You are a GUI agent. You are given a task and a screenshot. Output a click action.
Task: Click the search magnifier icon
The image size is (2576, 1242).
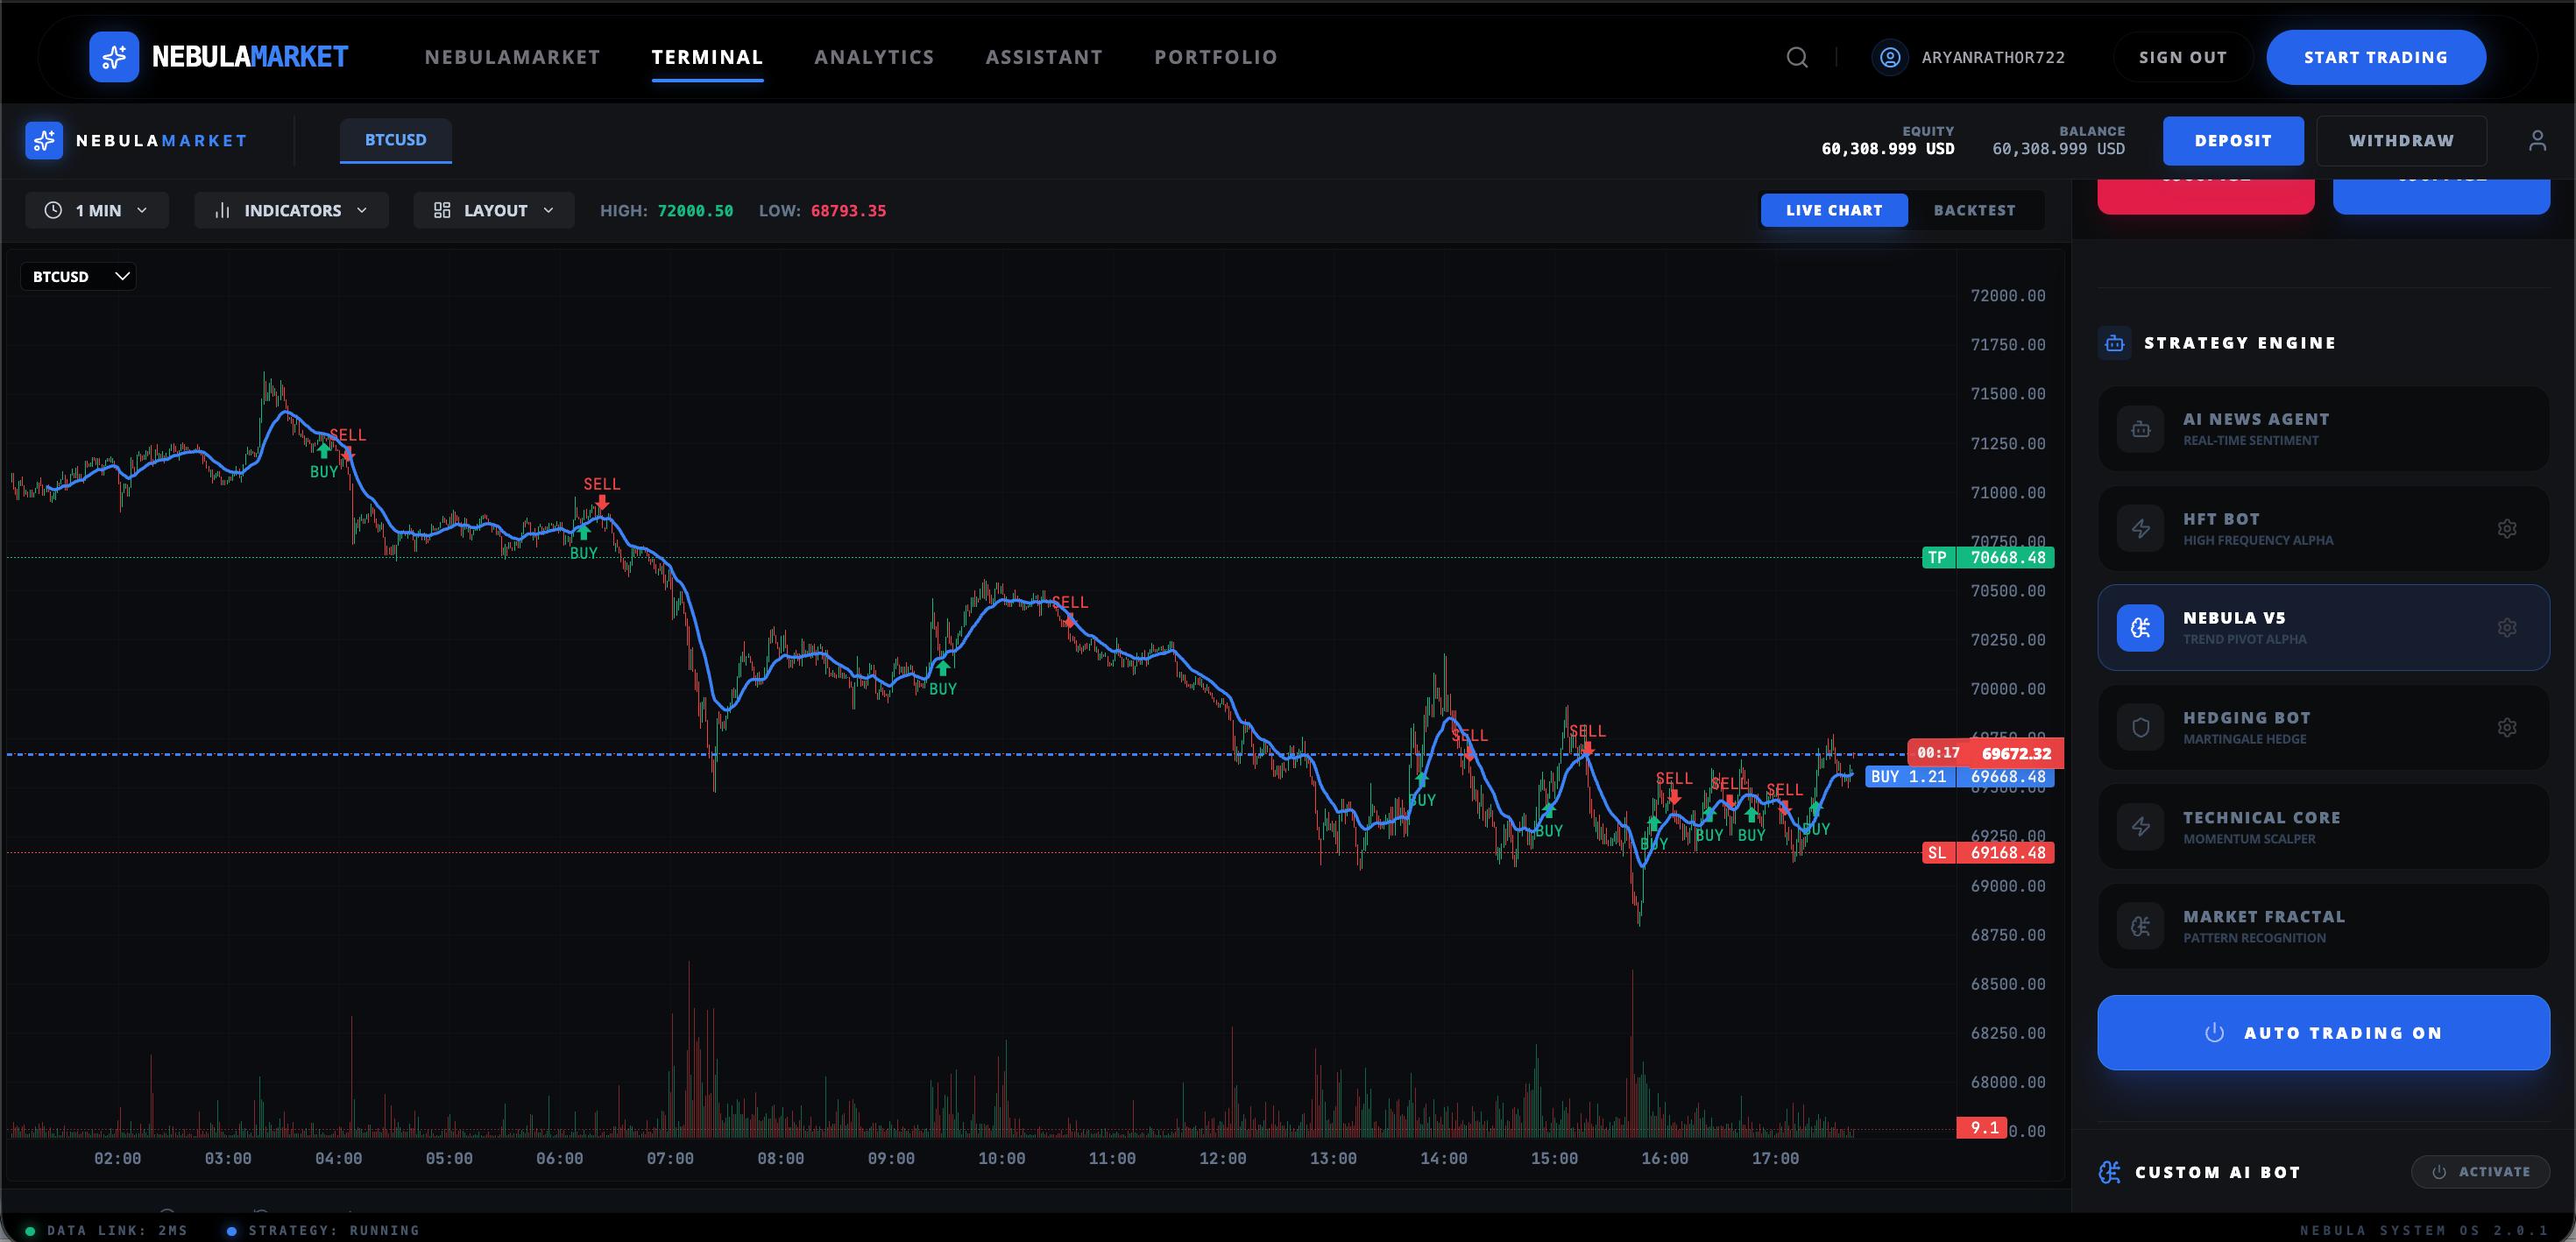pos(1797,57)
